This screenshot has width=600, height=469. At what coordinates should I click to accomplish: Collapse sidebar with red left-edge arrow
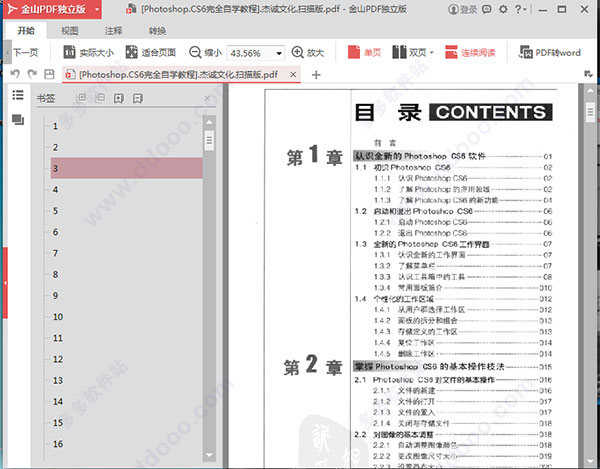coord(5,283)
